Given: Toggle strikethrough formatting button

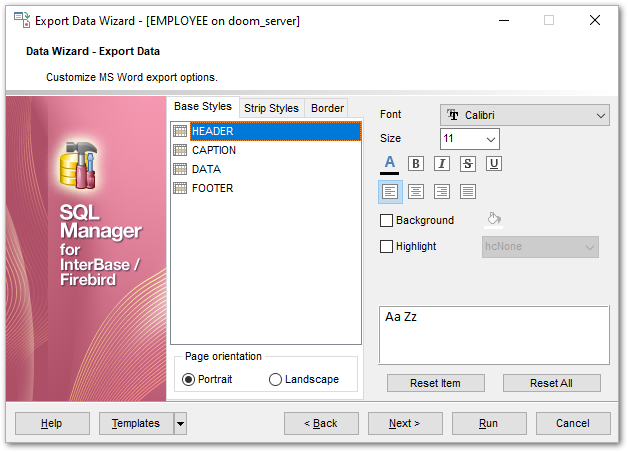Looking at the screenshot, I should point(468,164).
